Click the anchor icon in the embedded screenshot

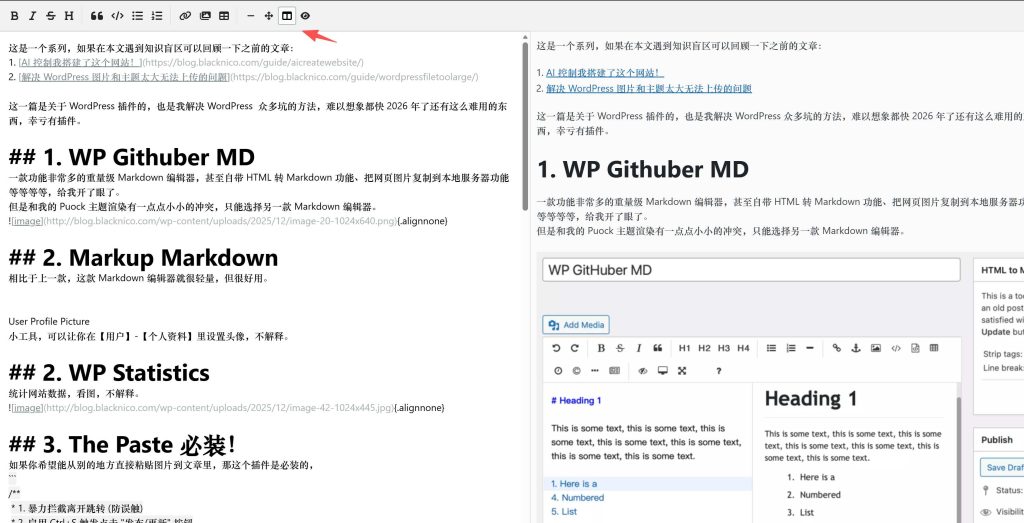click(856, 348)
